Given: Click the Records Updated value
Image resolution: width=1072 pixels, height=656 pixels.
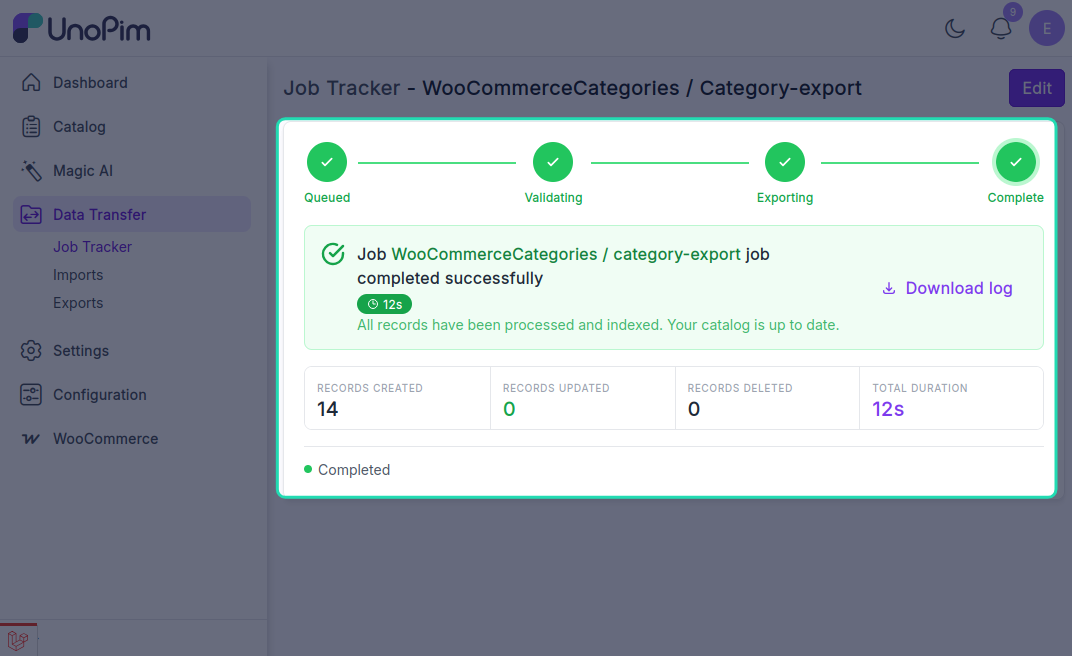Looking at the screenshot, I should point(509,409).
